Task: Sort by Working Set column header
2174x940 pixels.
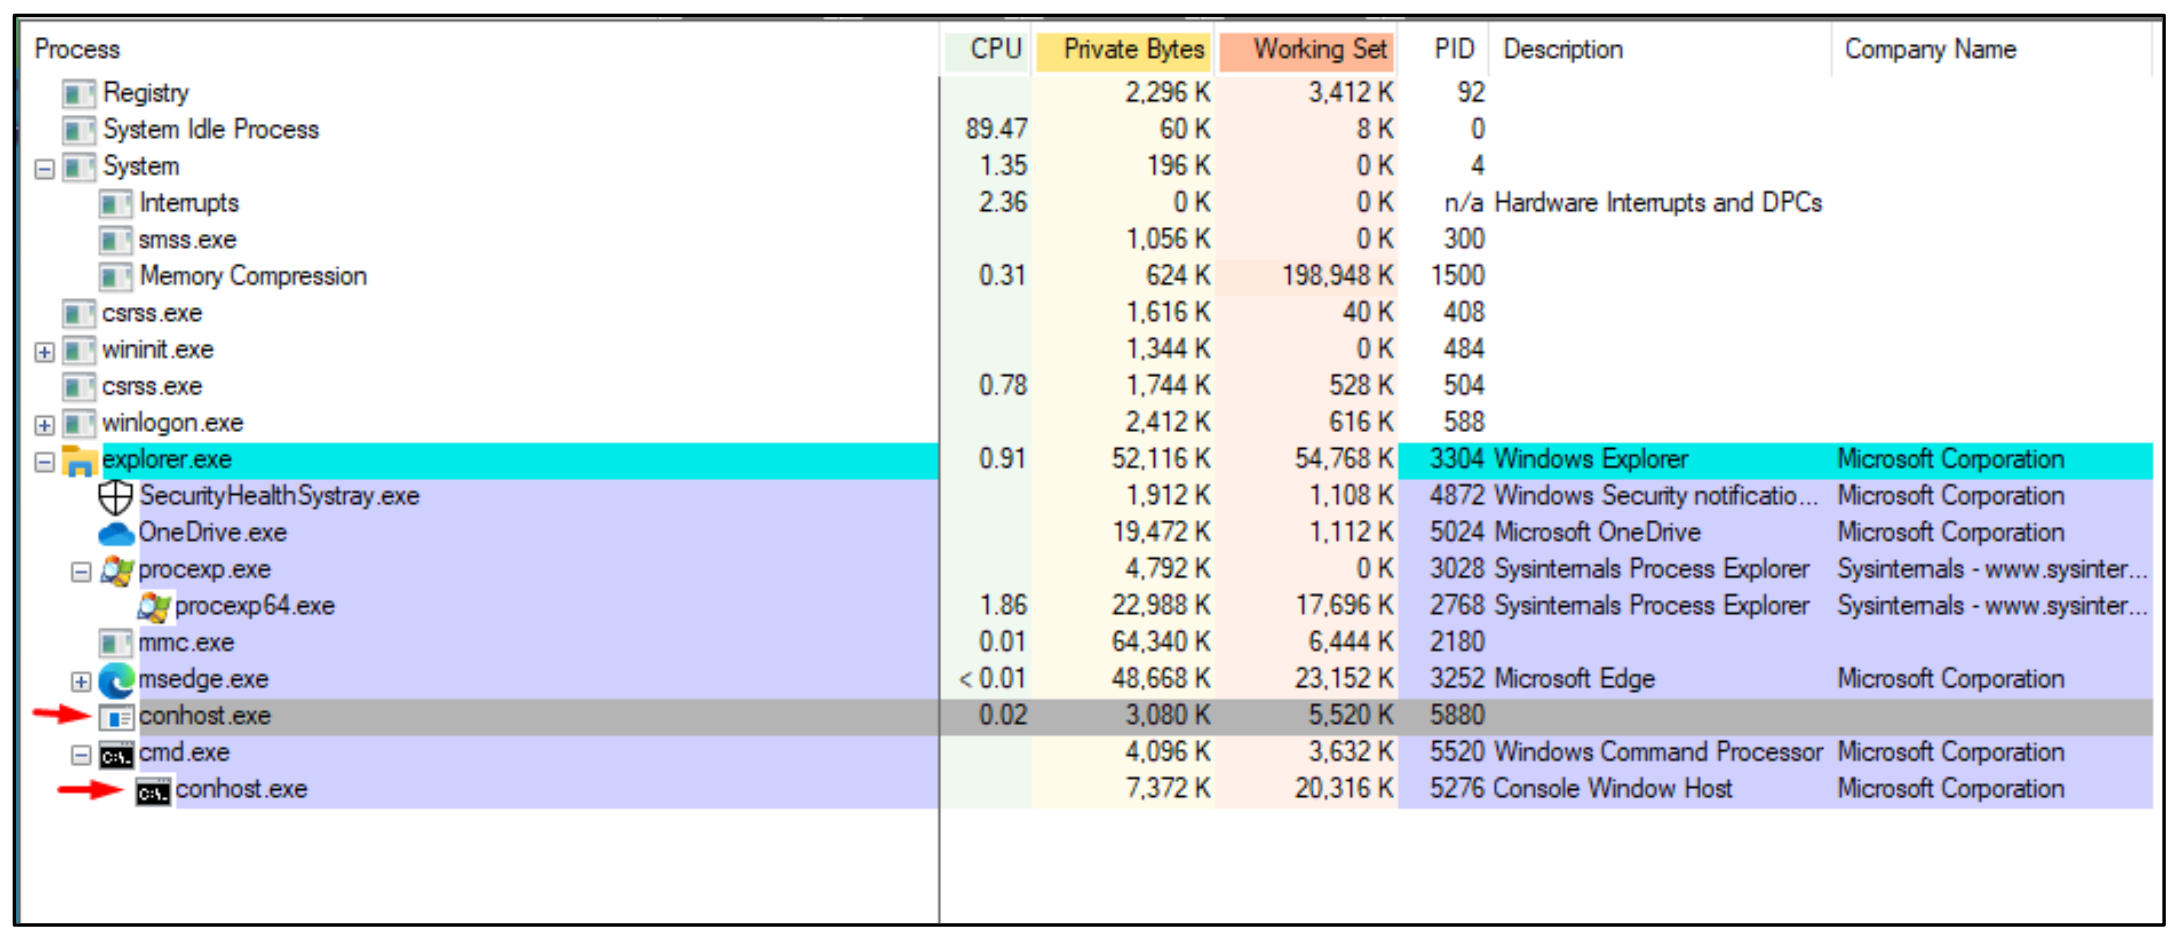Action: coord(1305,50)
